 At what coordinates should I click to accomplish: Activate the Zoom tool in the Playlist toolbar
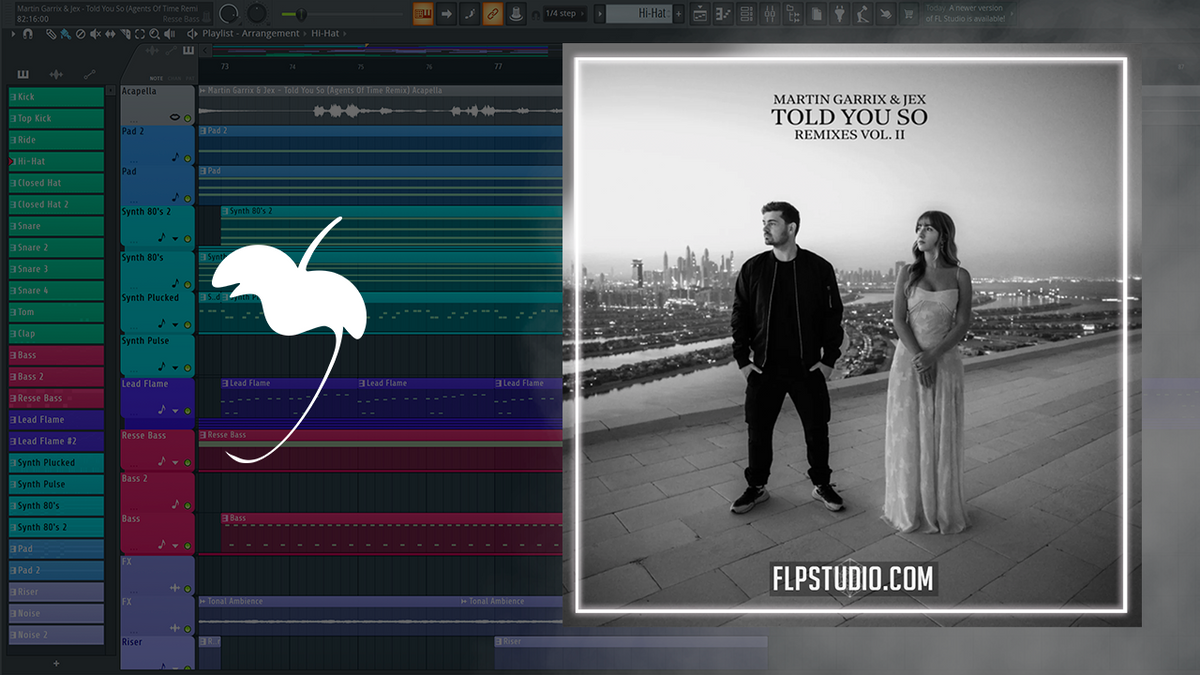[x=153, y=34]
